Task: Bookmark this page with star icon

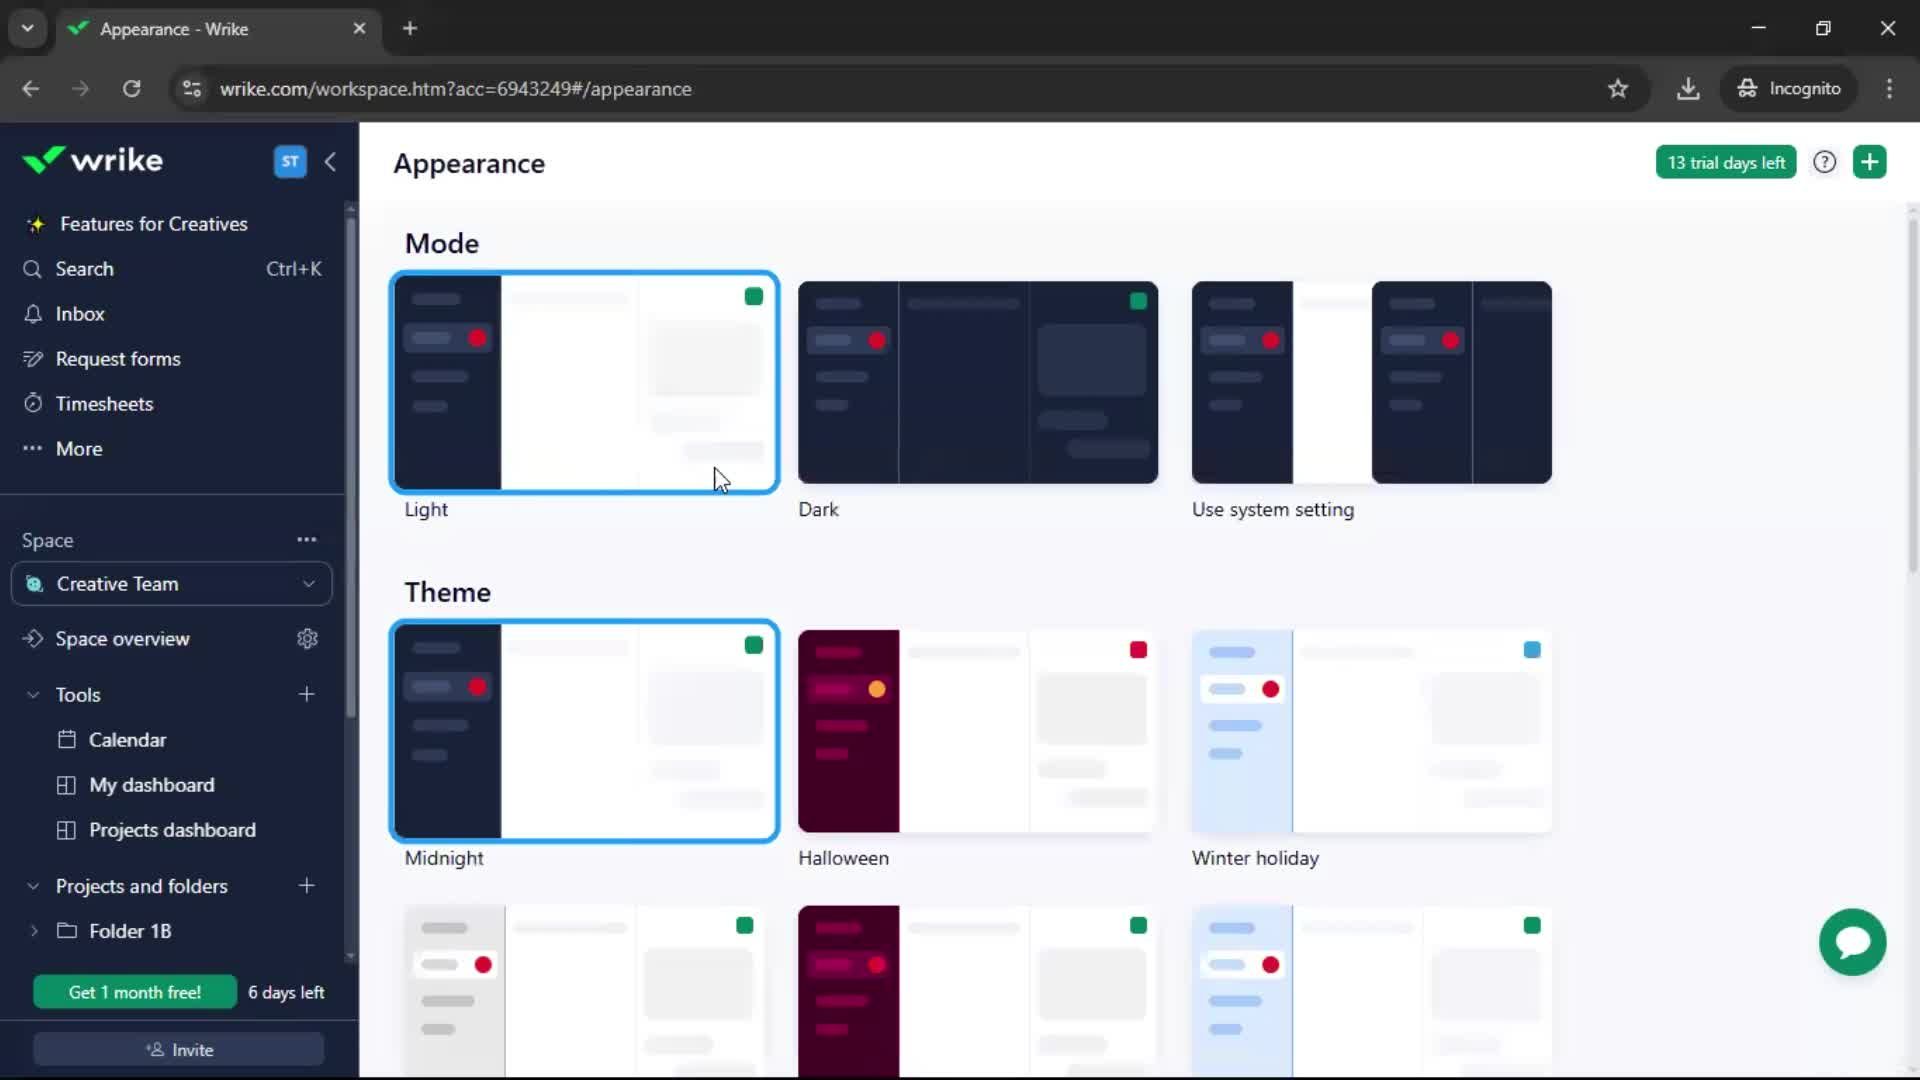Action: pyautogui.click(x=1618, y=89)
